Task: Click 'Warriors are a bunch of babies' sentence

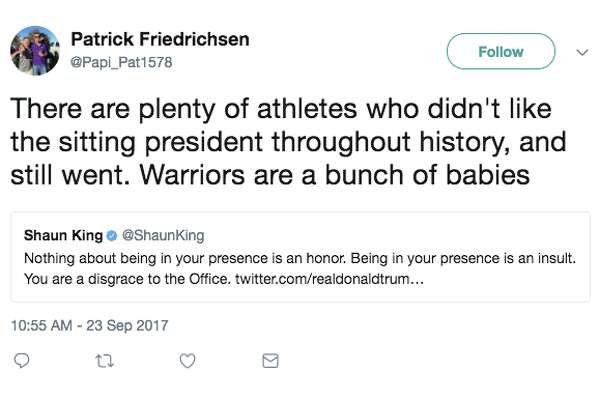Action: coord(334,175)
